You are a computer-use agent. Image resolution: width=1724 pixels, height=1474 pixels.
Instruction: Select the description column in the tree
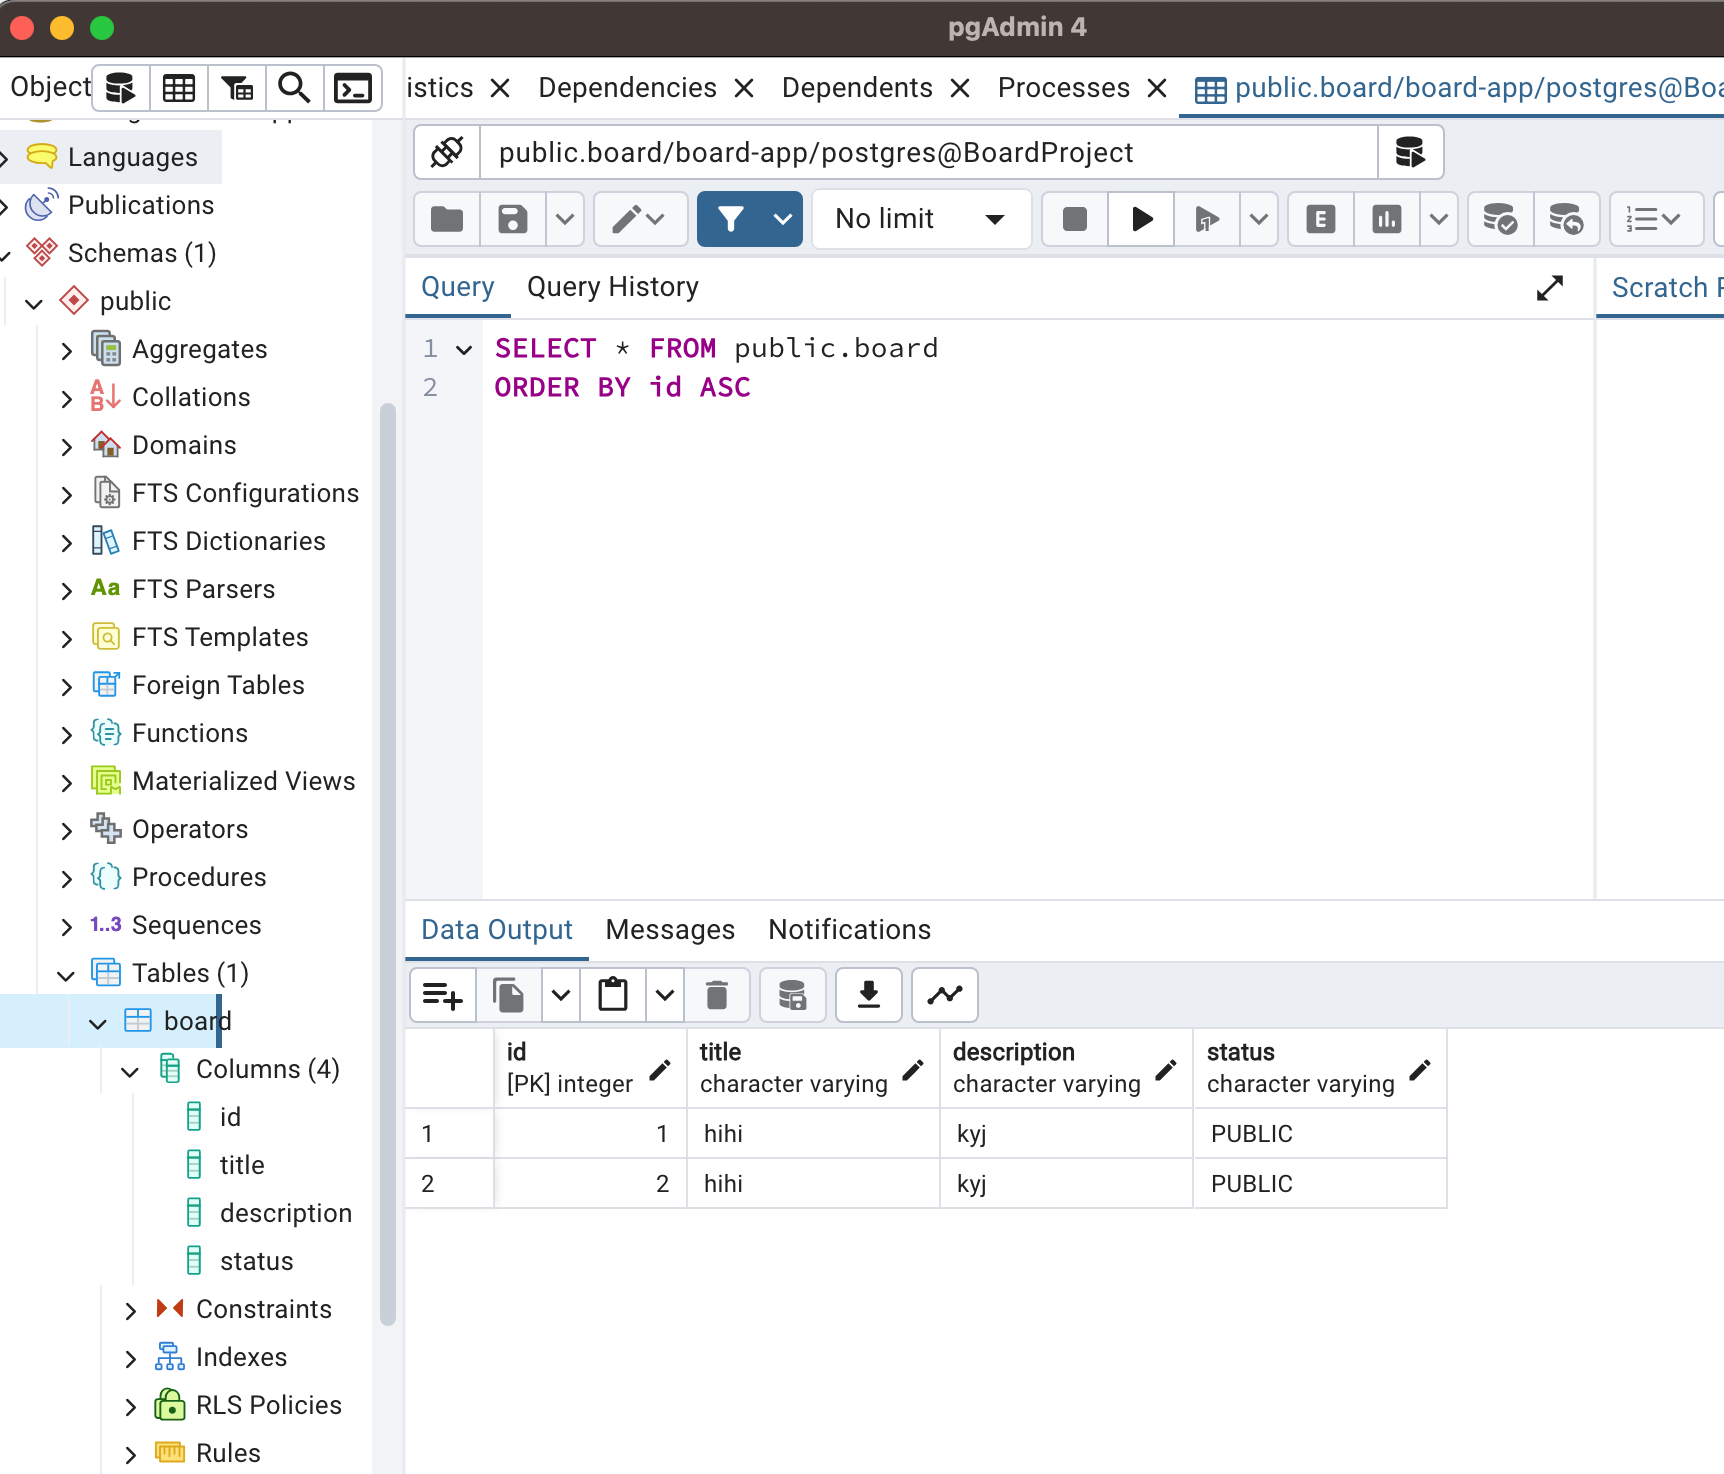[285, 1213]
